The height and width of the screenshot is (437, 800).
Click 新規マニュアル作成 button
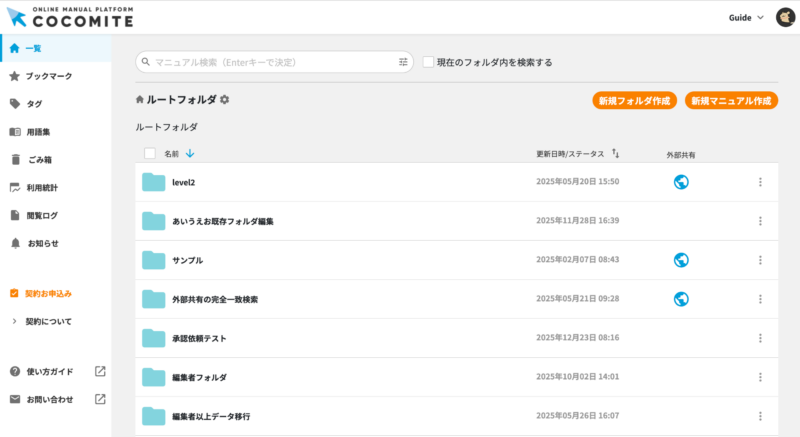pos(731,101)
